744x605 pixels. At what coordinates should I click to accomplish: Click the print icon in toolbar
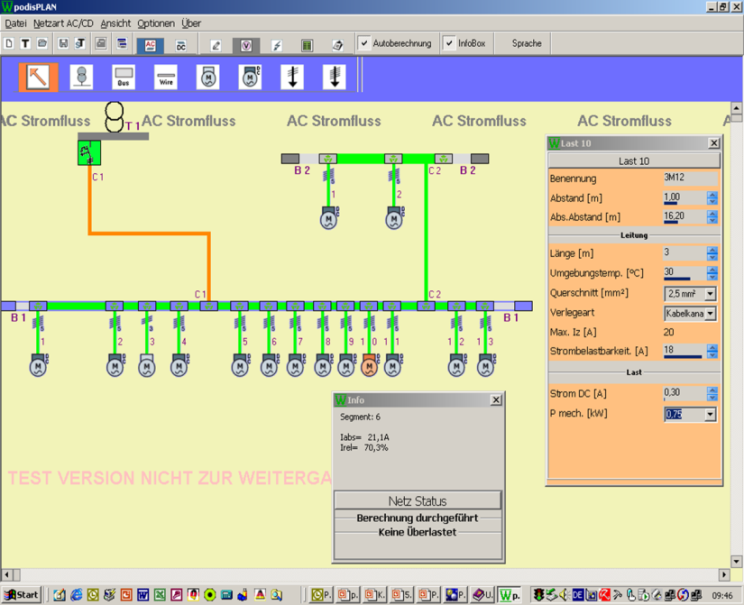[101, 44]
